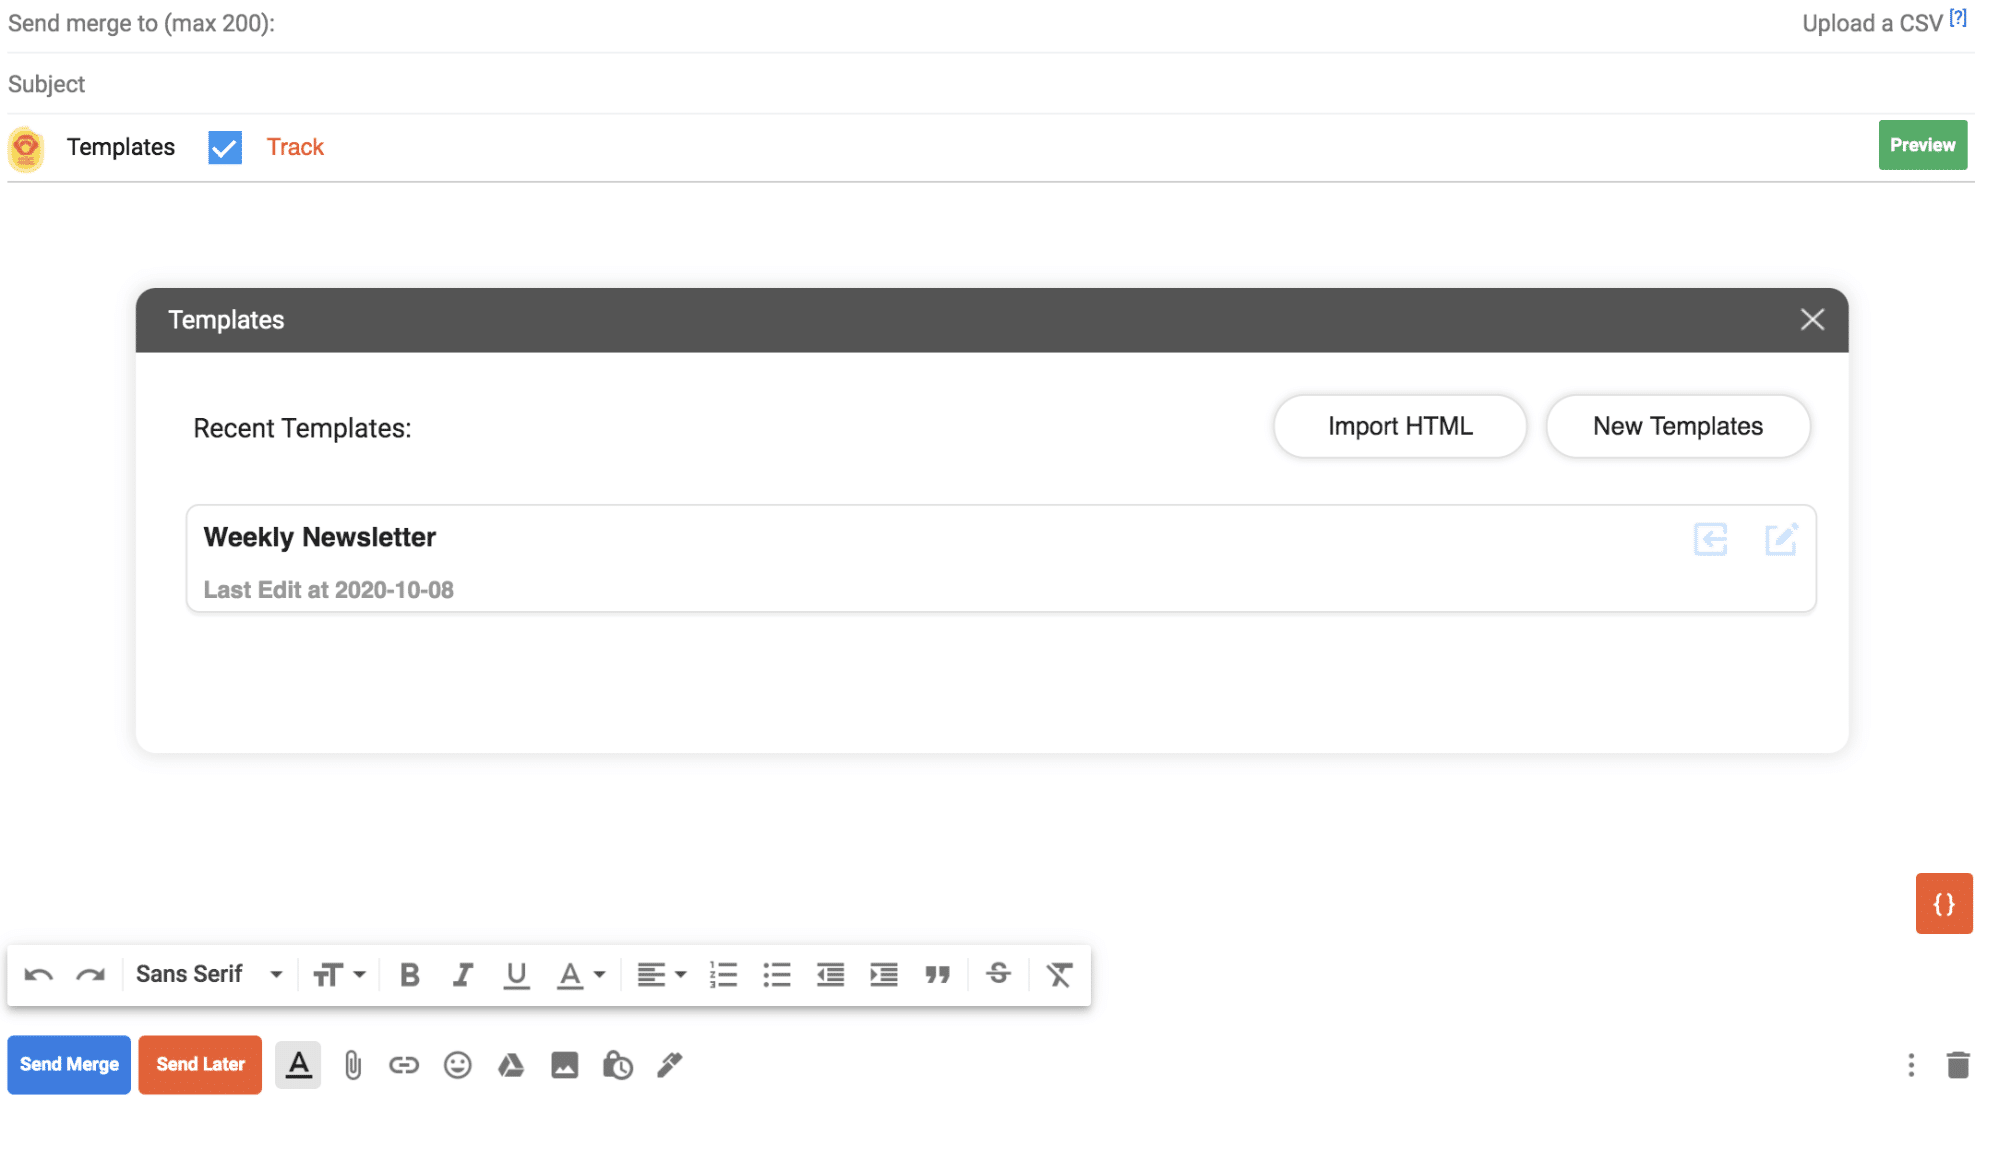Open the Sans Serif font dropdown

coord(209,975)
